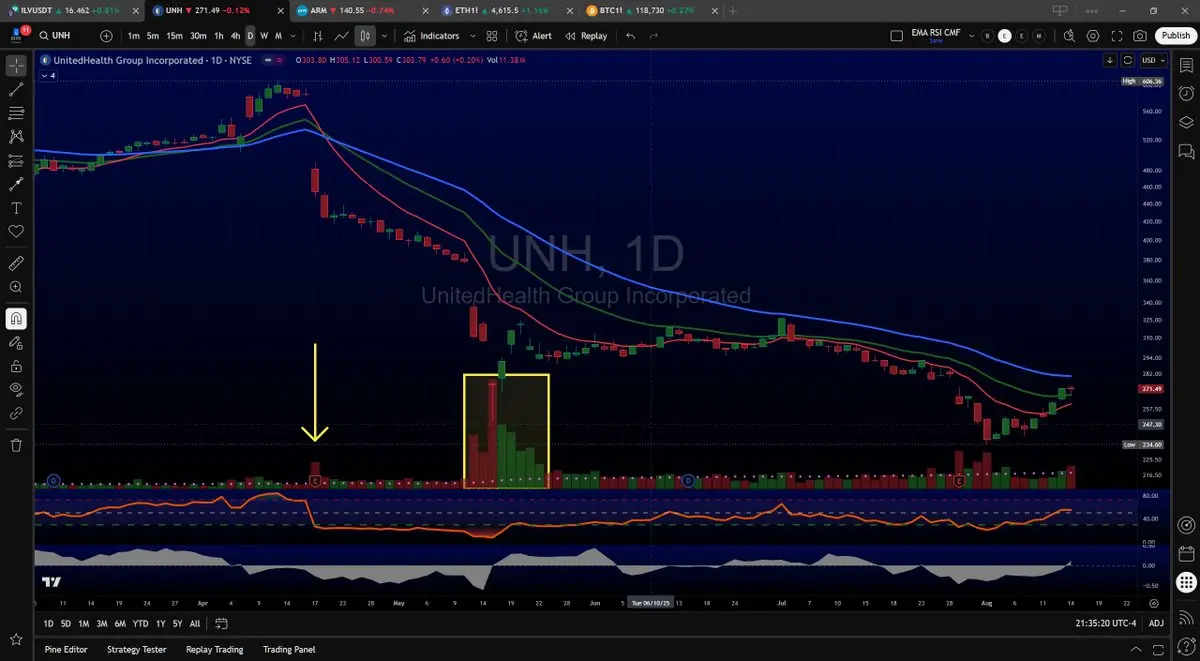
Task: Expand the chart style dropdown arrow
Action: (384, 36)
